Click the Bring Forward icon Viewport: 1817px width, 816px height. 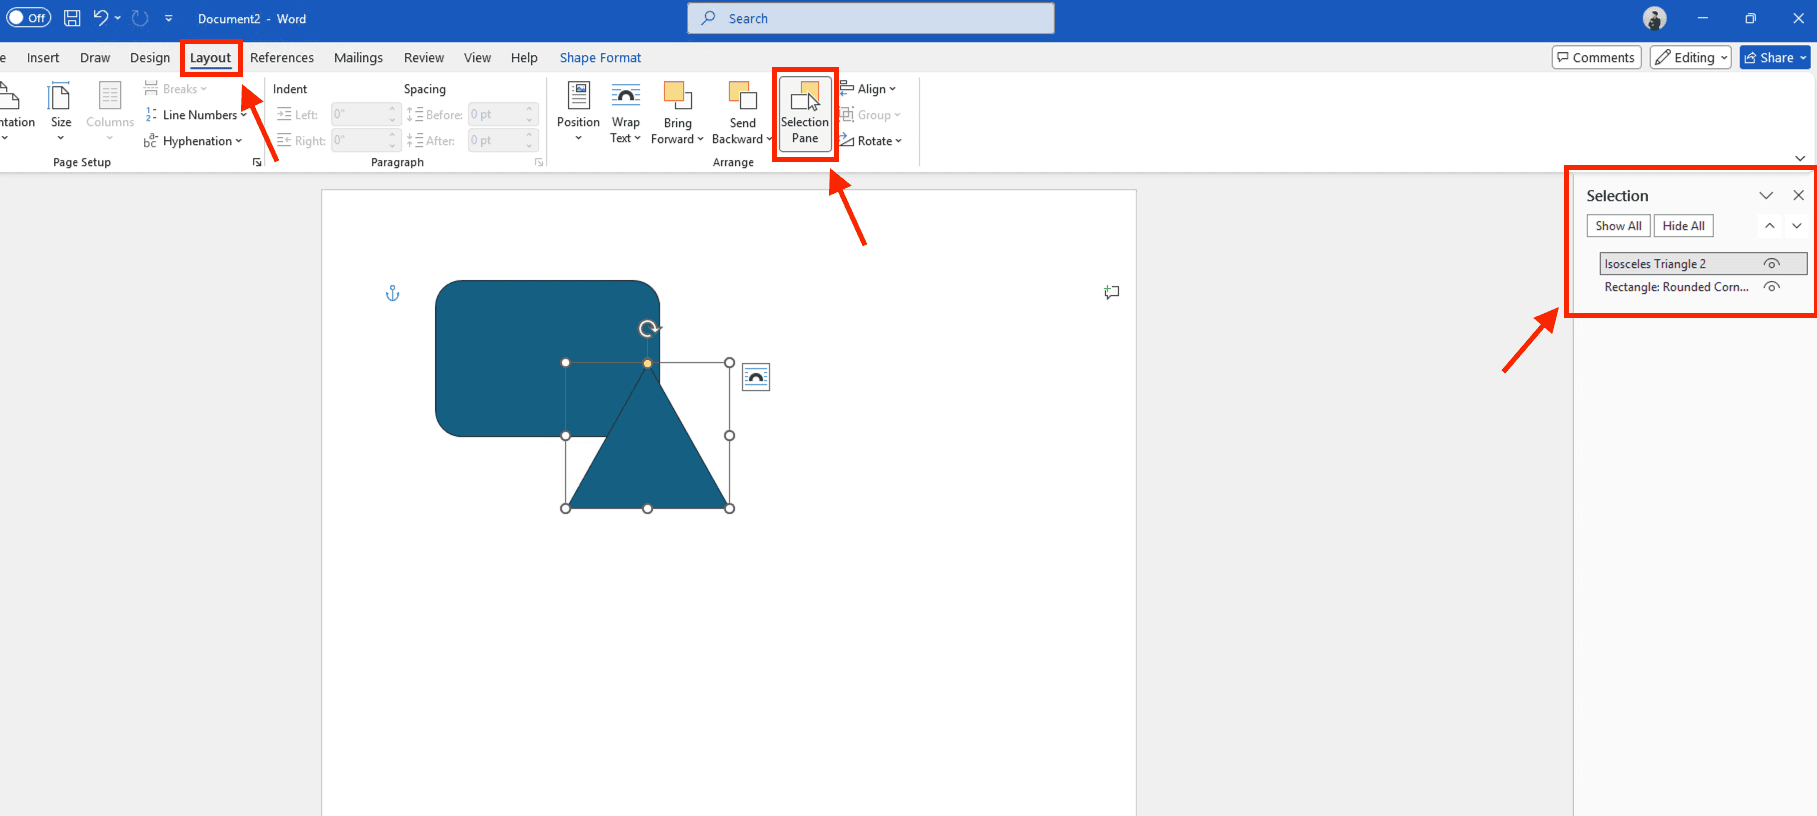tap(677, 97)
